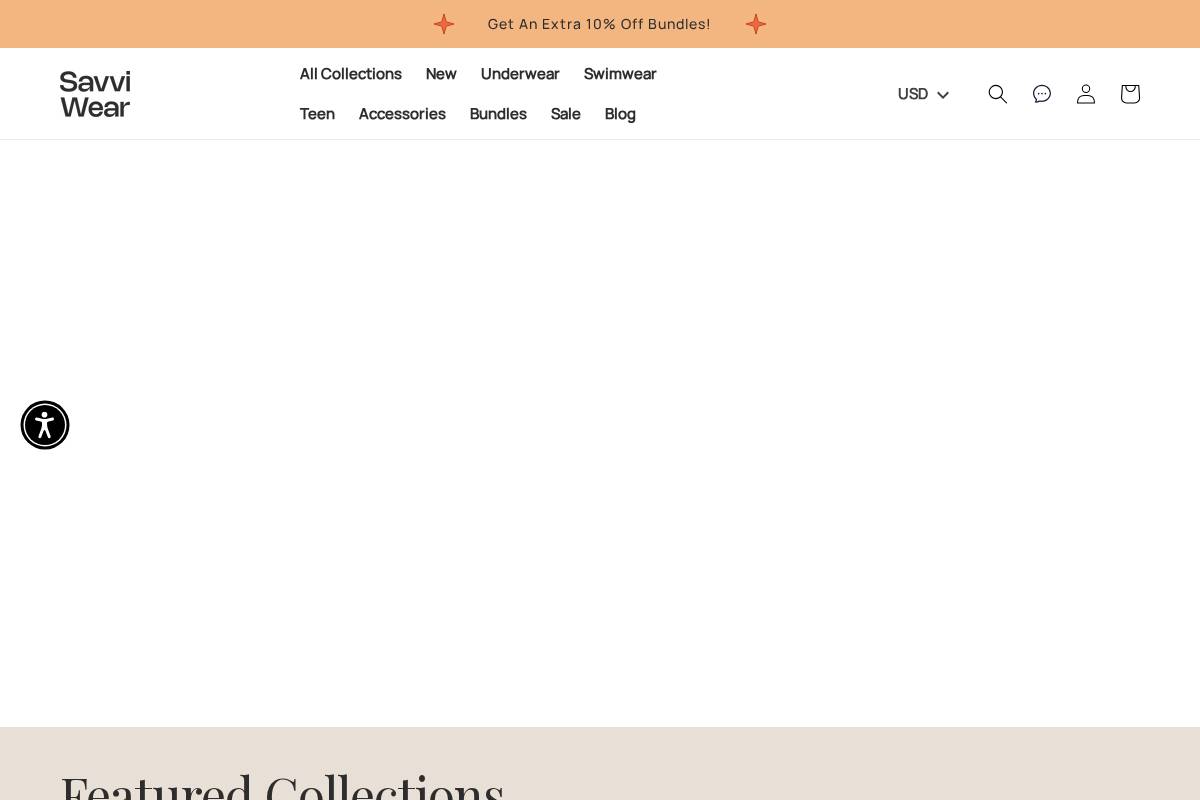This screenshot has width=1200, height=800.
Task: Open the chat support icon
Action: point(1042,94)
